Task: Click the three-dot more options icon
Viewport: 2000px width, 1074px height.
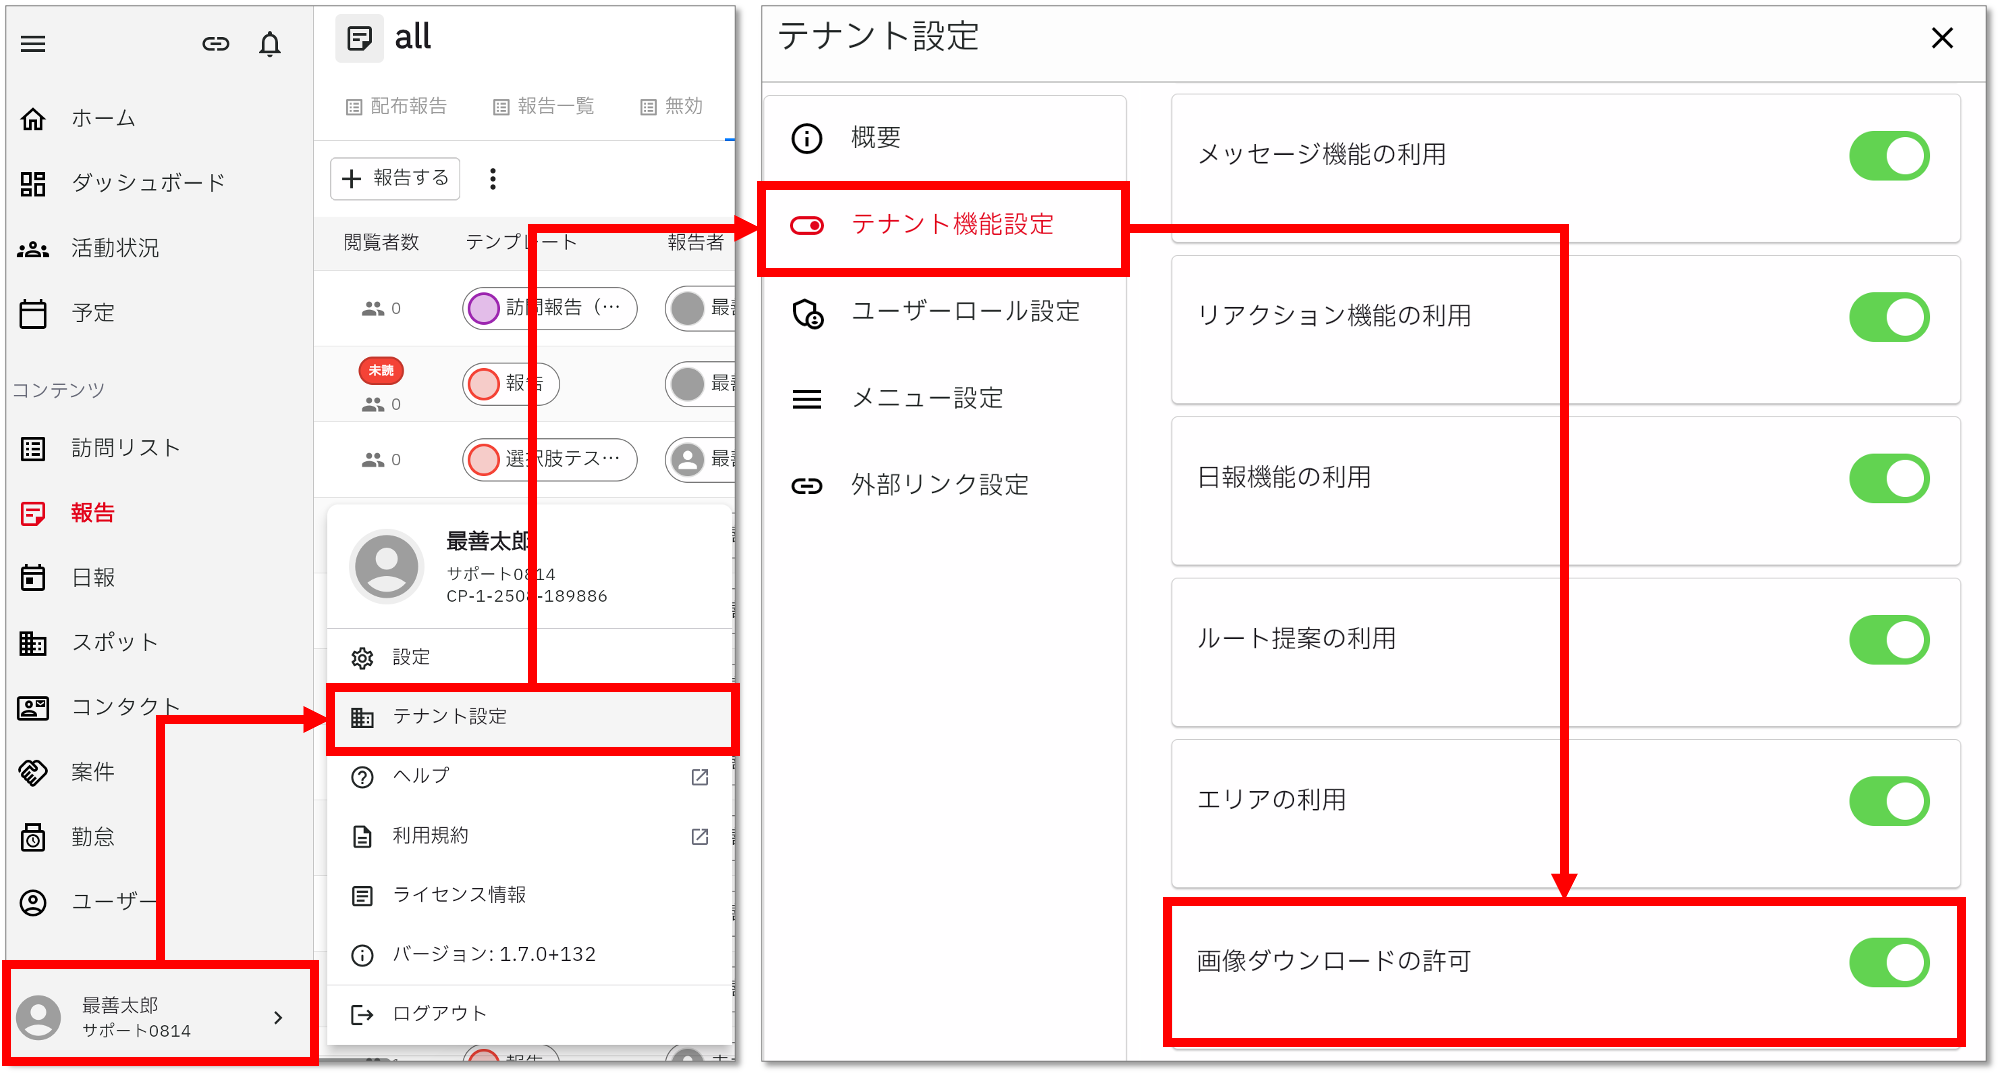Action: [492, 179]
